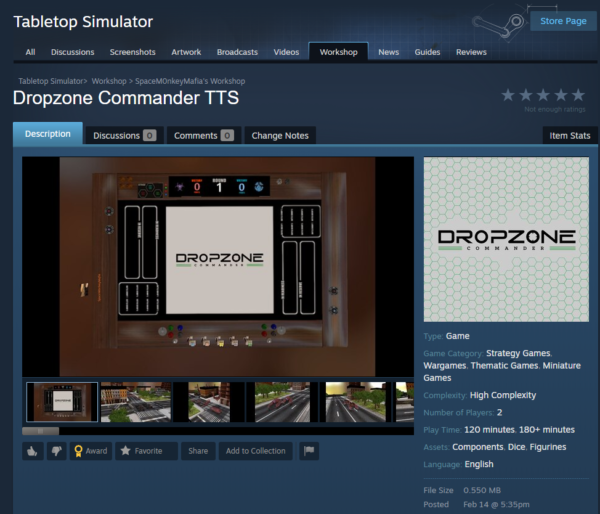Viewport: 600px width, 514px height.
Task: Click the posted date Feb 14
Action: click(496, 504)
